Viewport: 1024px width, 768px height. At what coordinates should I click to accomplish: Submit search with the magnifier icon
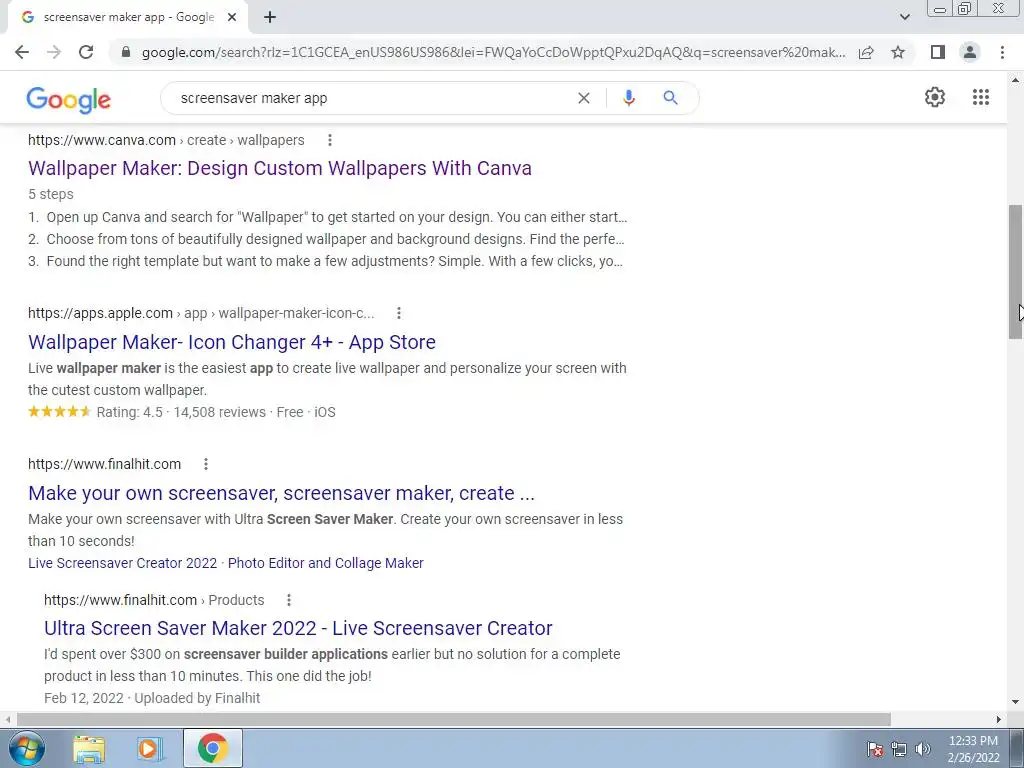click(670, 98)
